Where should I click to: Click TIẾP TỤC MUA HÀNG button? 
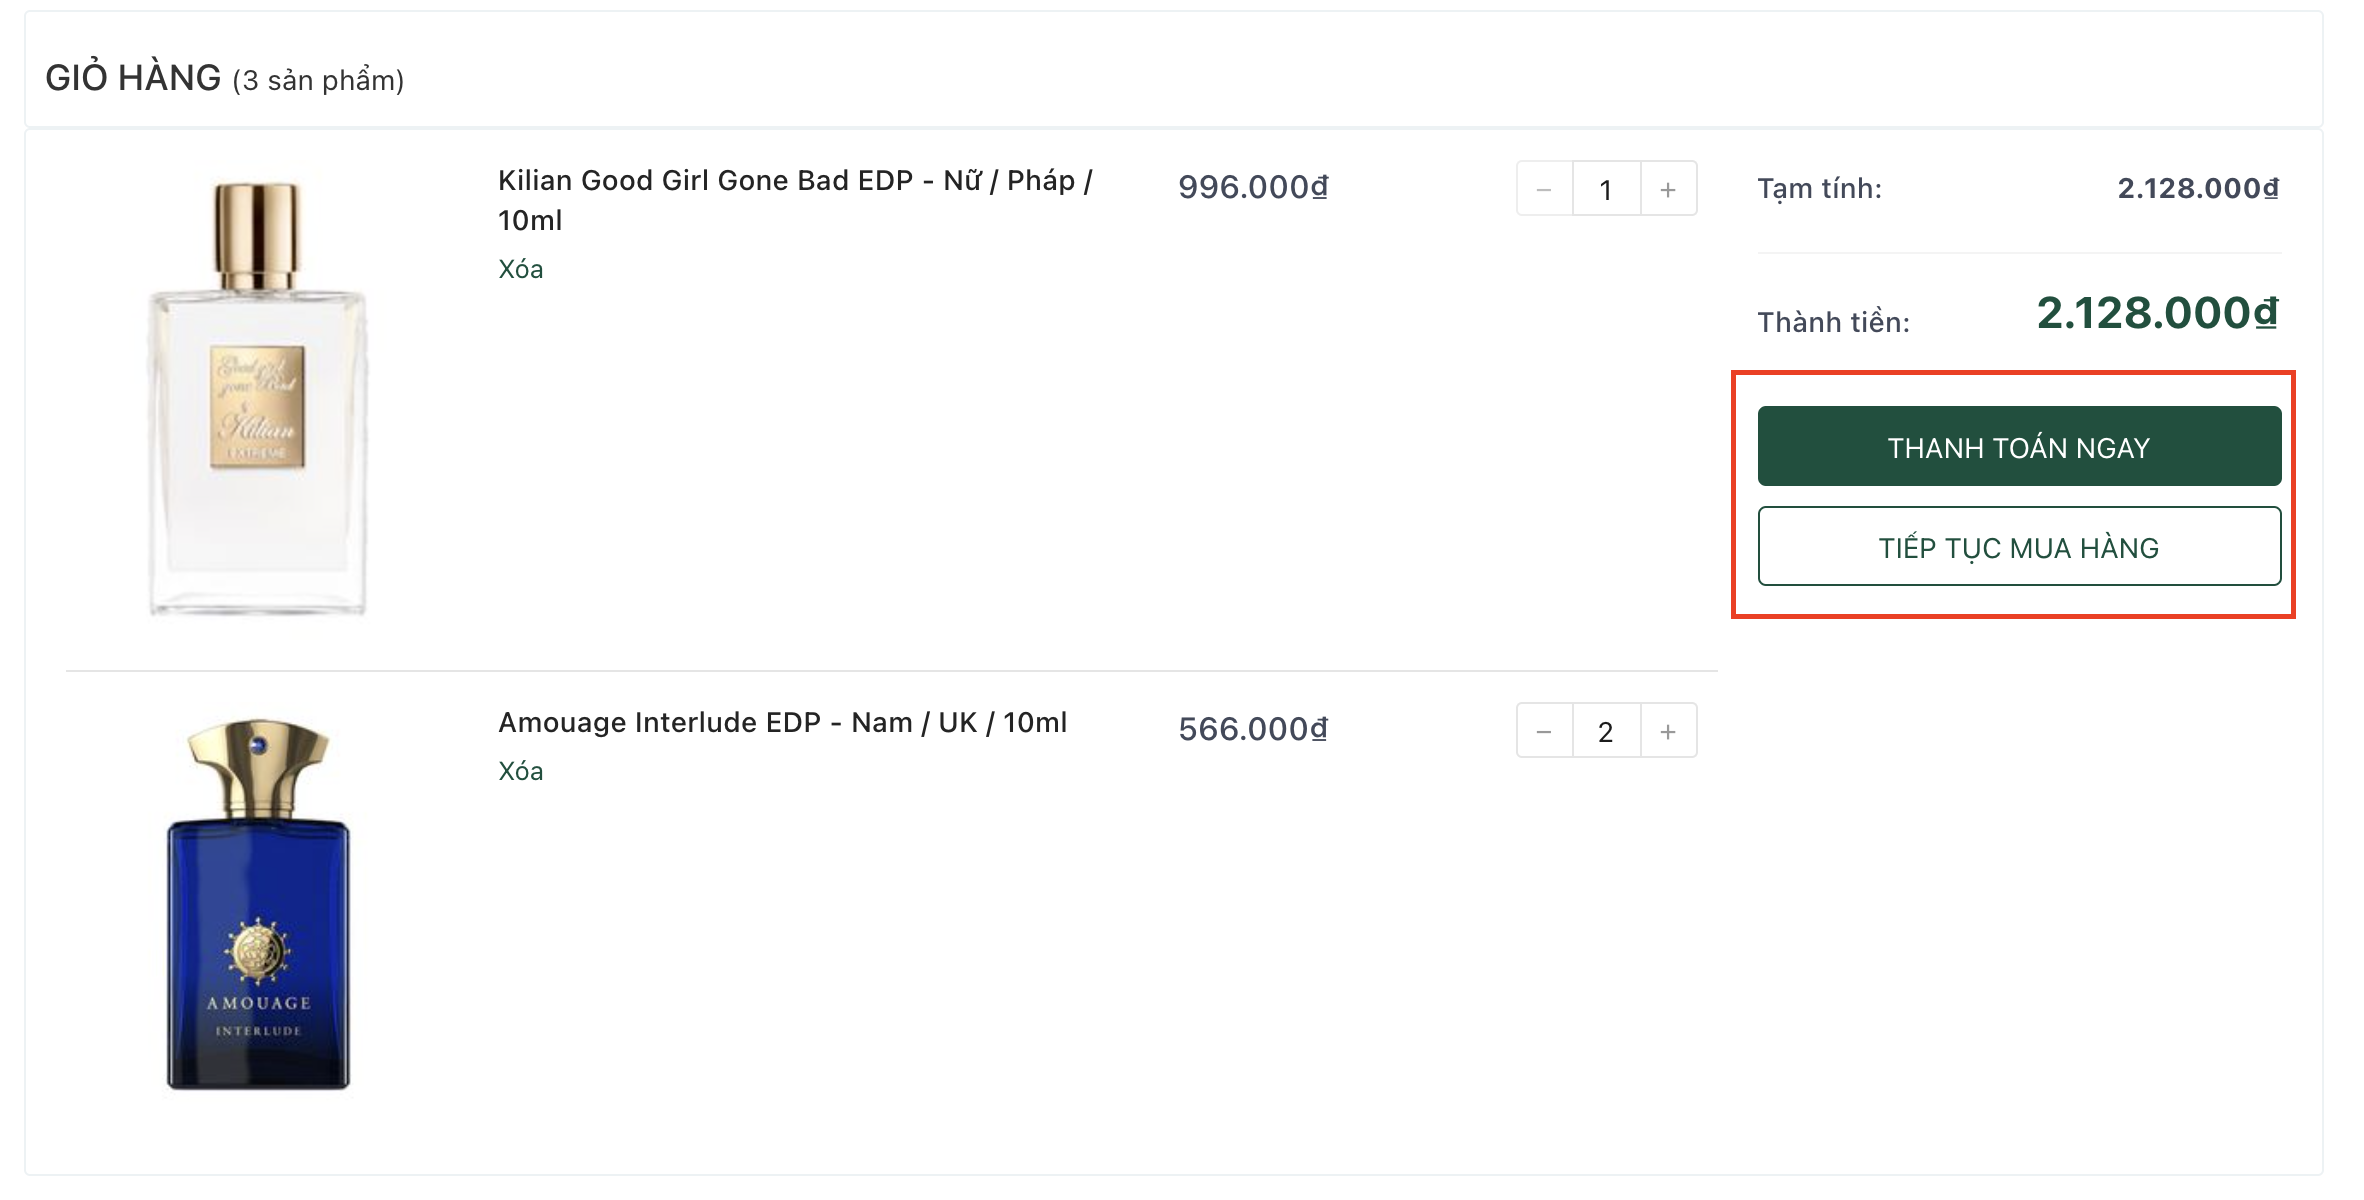pos(2019,547)
